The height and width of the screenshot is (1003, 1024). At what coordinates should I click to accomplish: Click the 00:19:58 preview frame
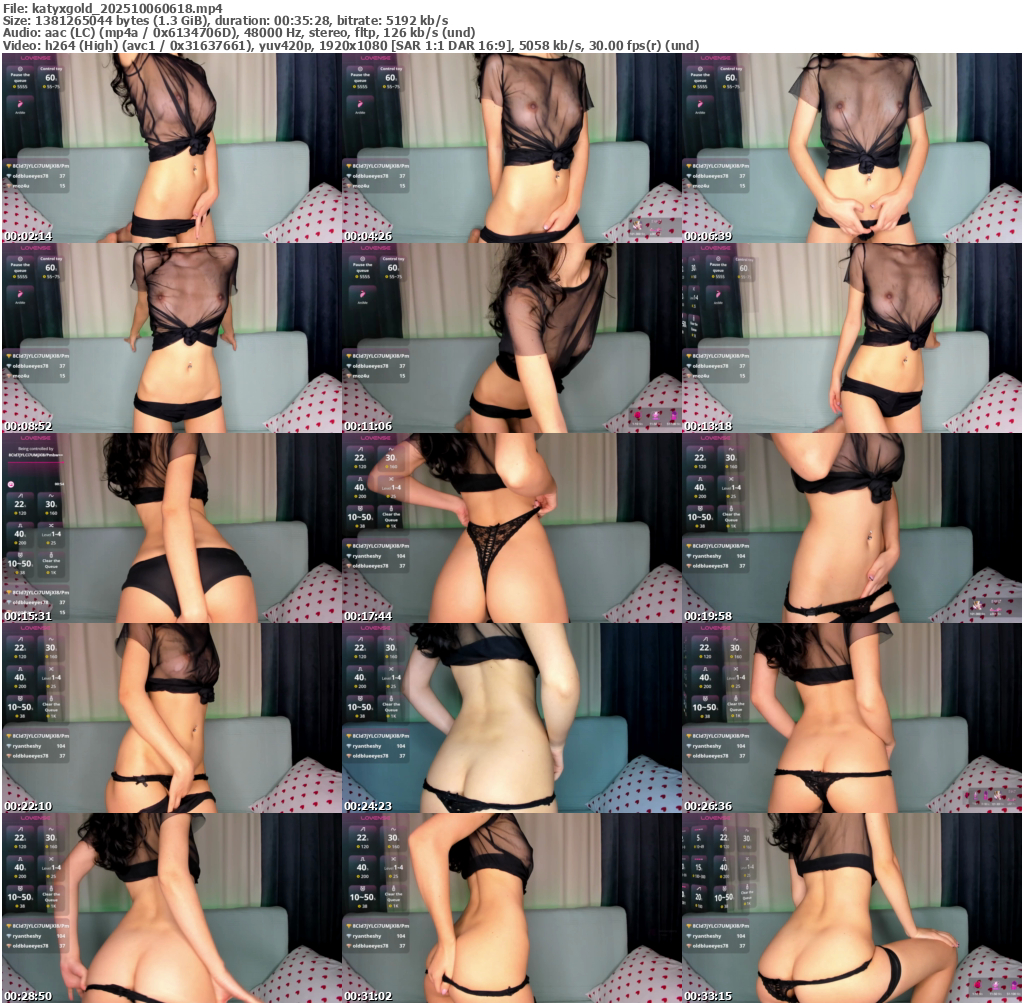coord(851,528)
